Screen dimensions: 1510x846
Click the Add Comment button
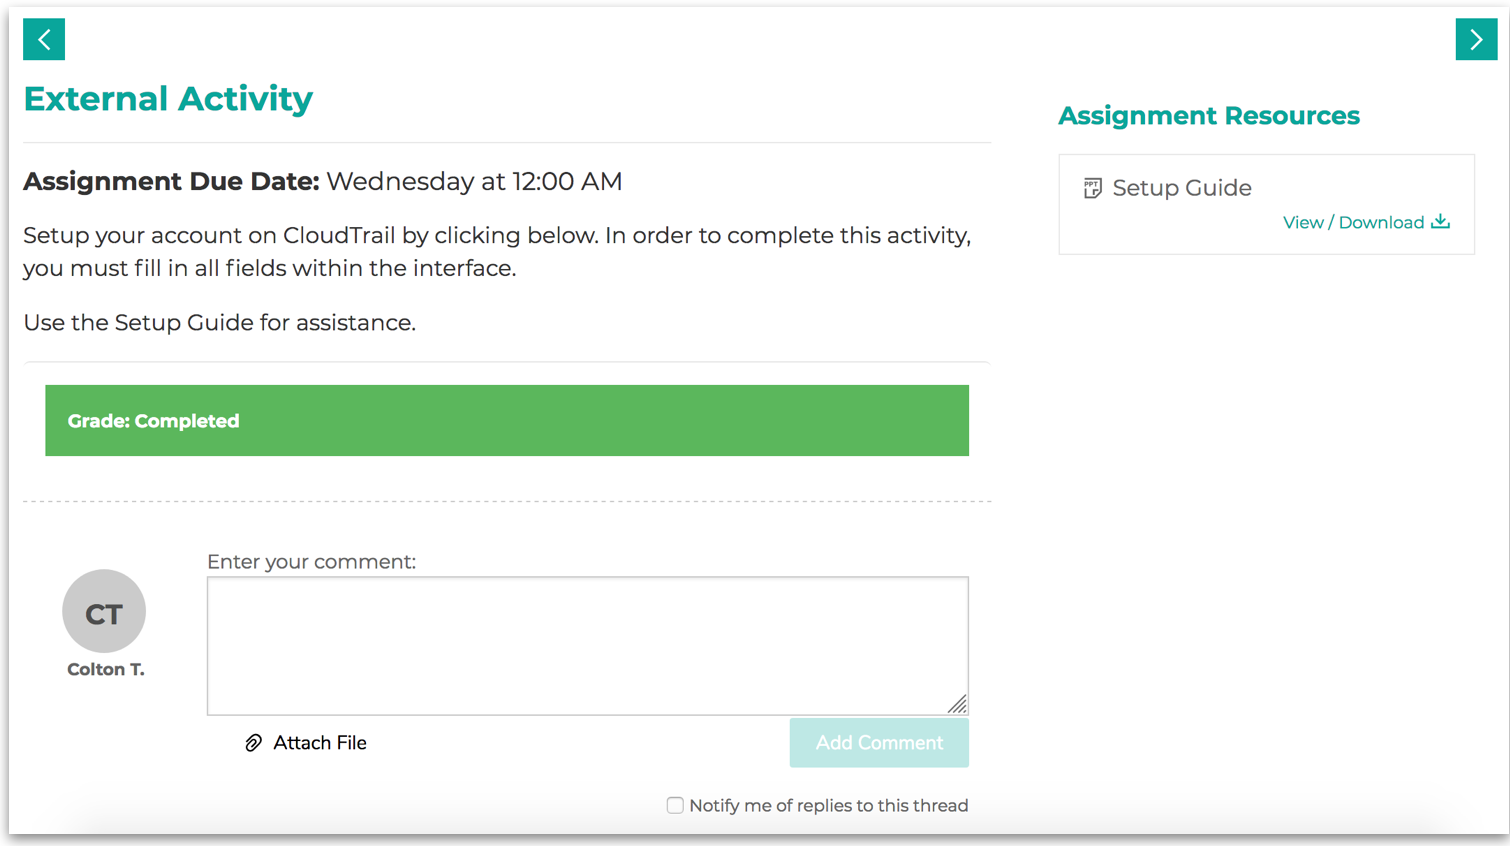(x=879, y=743)
